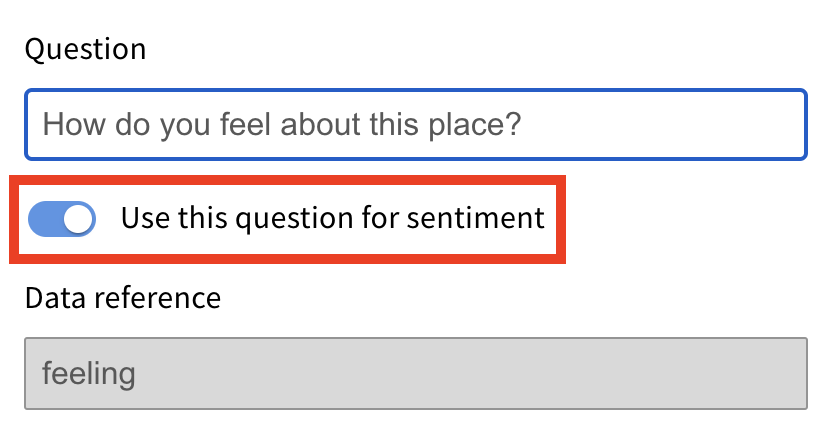The height and width of the screenshot is (430, 832).
Task: Click the Question label
Action: [85, 49]
